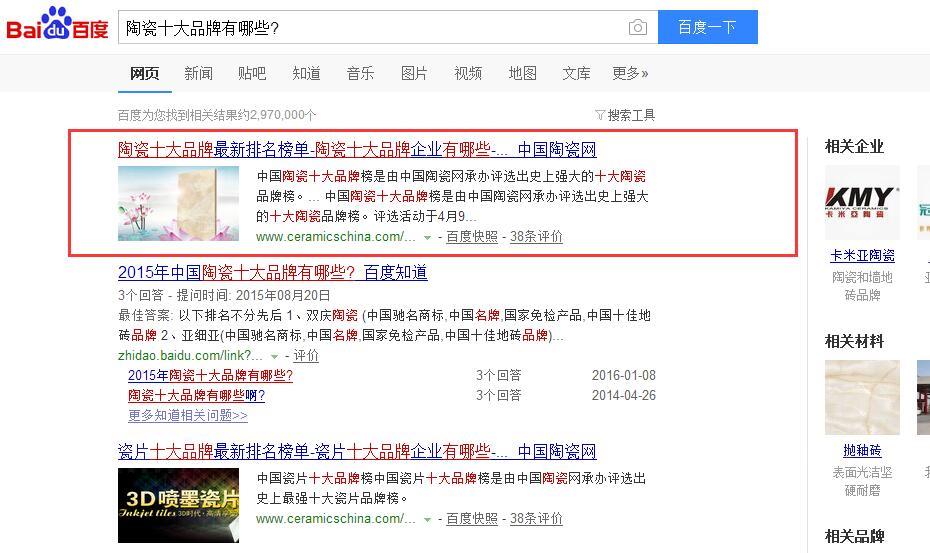
Task: Switch to the 图片 tab
Action: pos(414,73)
